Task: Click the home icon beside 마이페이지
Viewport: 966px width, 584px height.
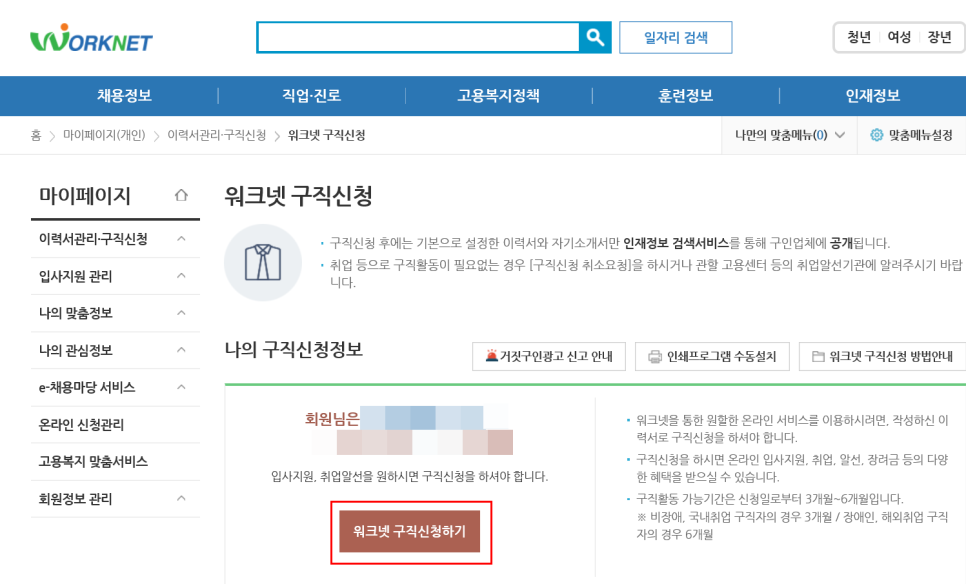Action: point(181,195)
